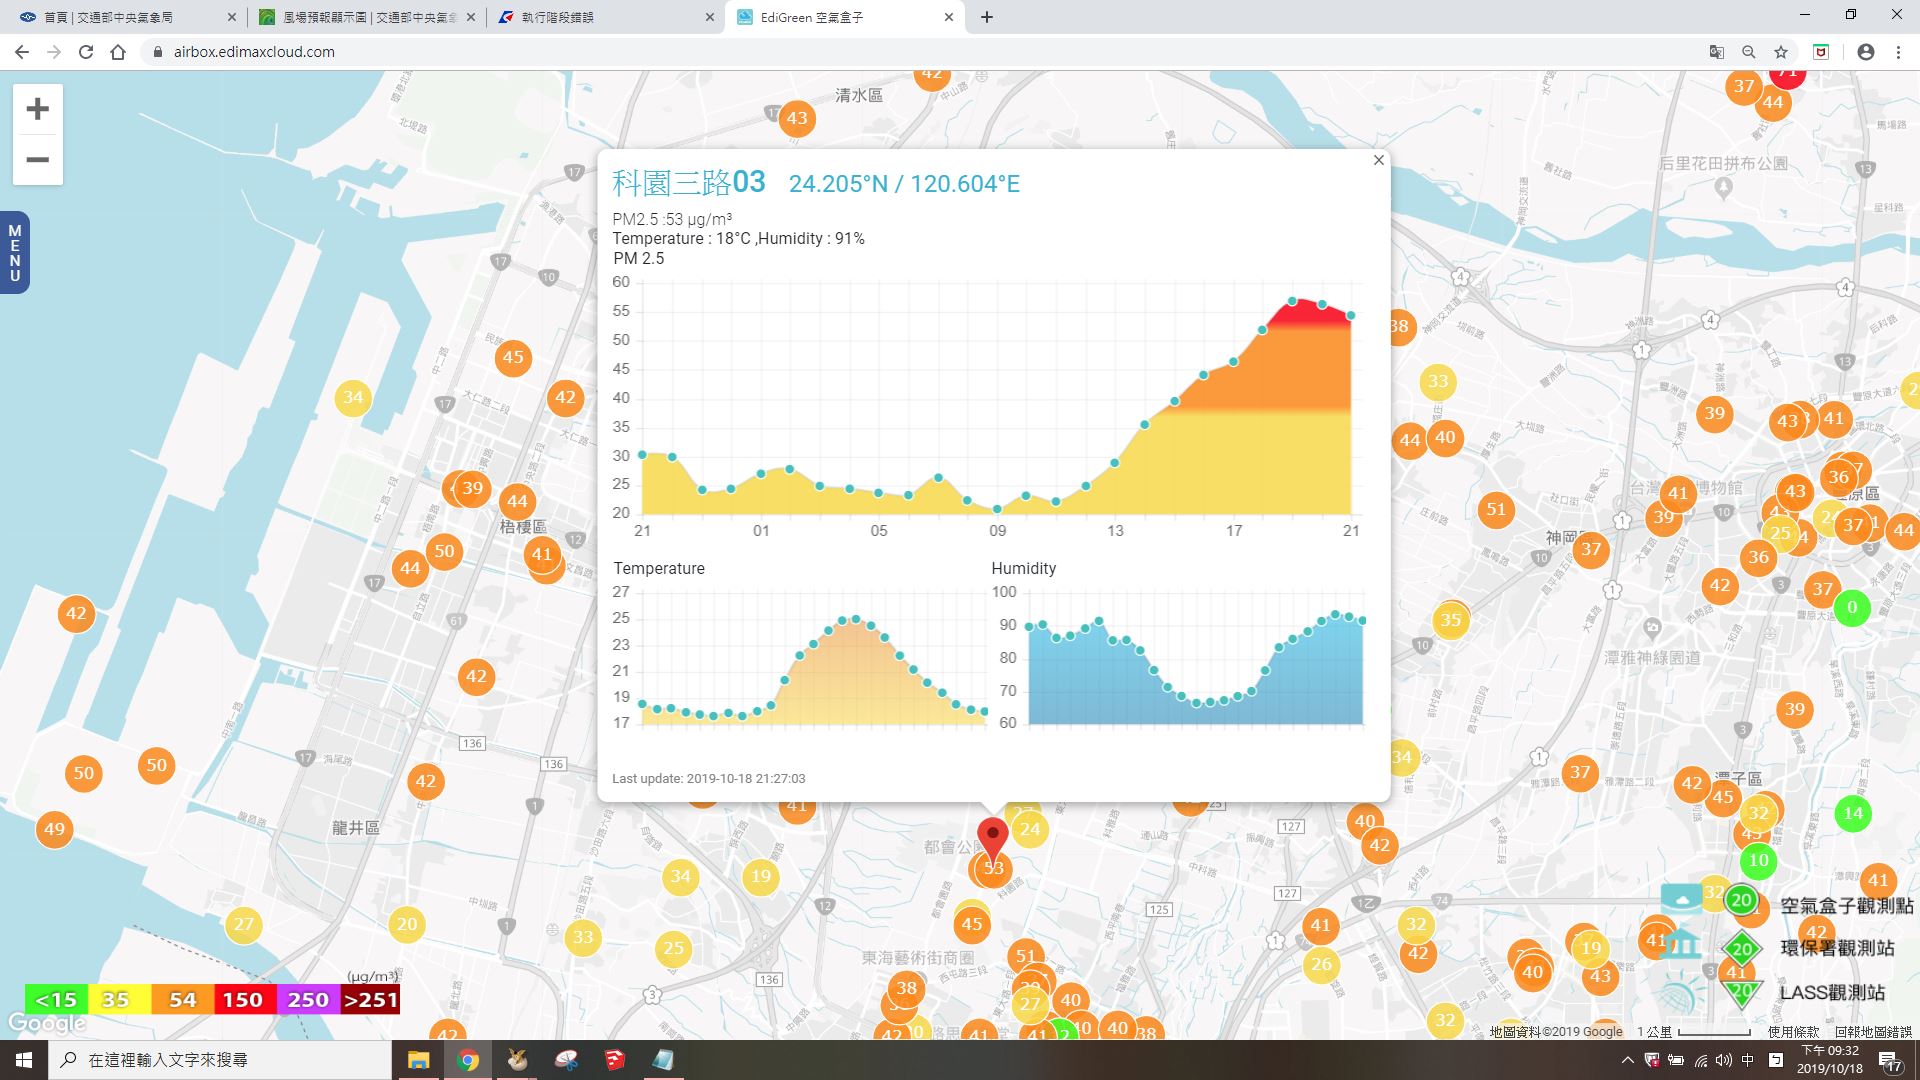Open the orange 49 sensor marker
The image size is (1920, 1080).
(55, 829)
